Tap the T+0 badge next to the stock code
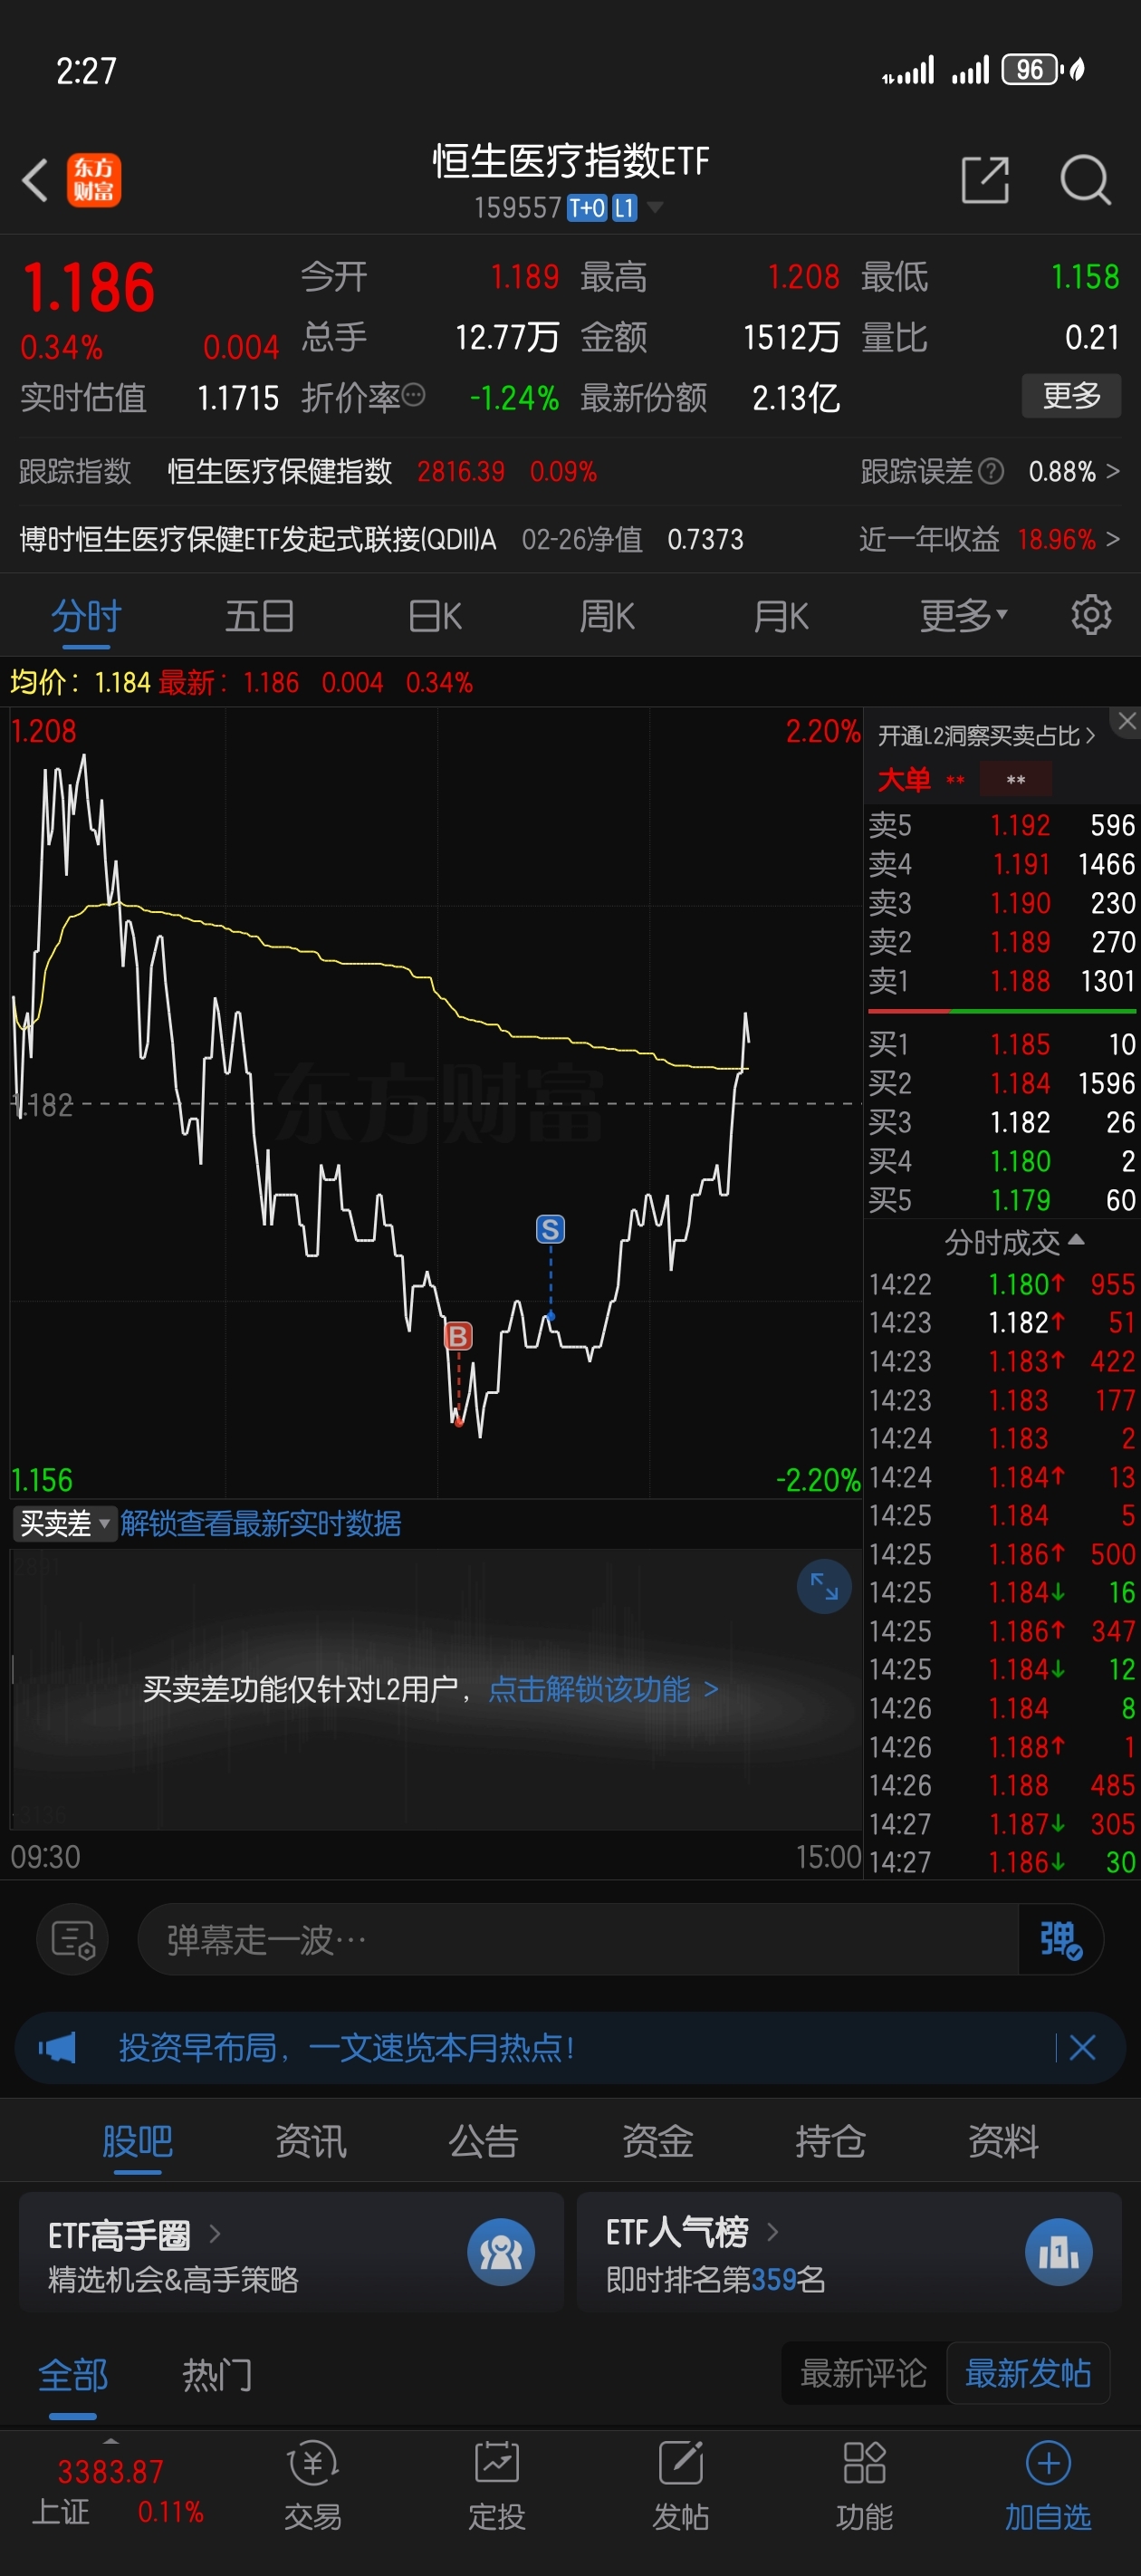 click(x=587, y=208)
